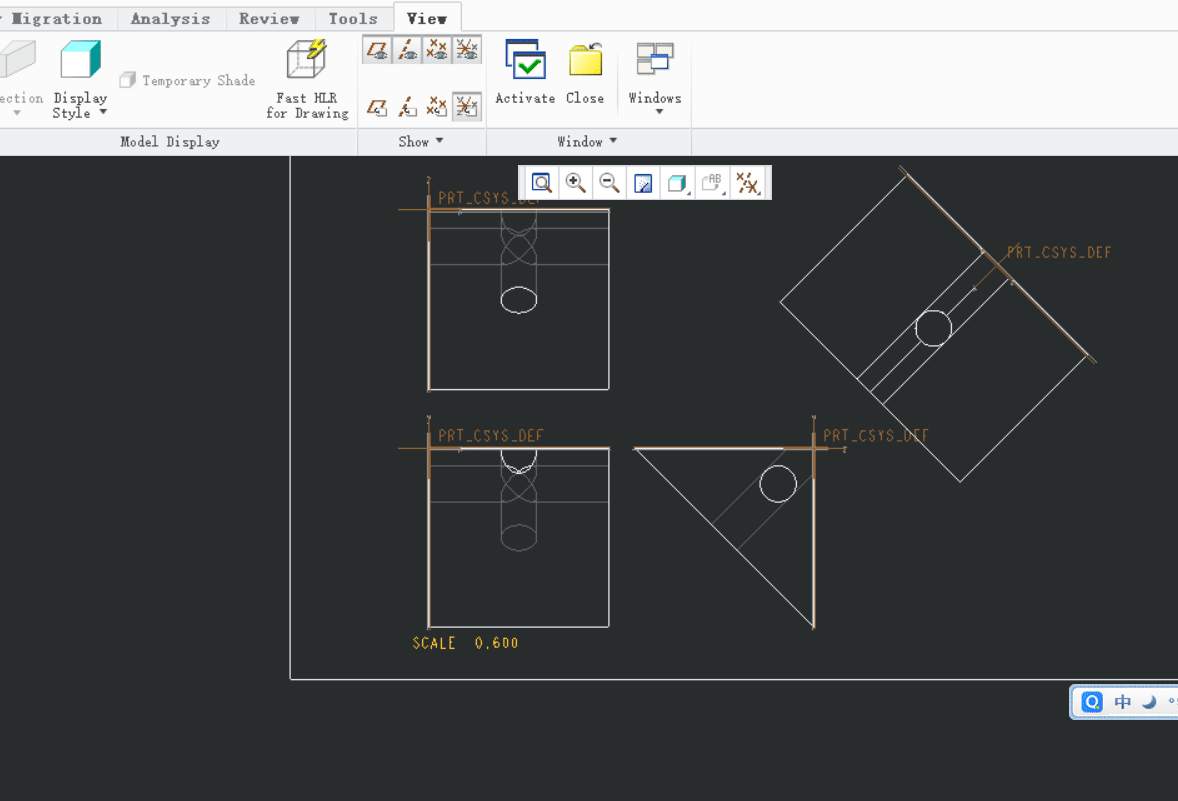The width and height of the screenshot is (1178, 801).
Task: Click the Zoom Out magnifier
Action: (x=609, y=183)
